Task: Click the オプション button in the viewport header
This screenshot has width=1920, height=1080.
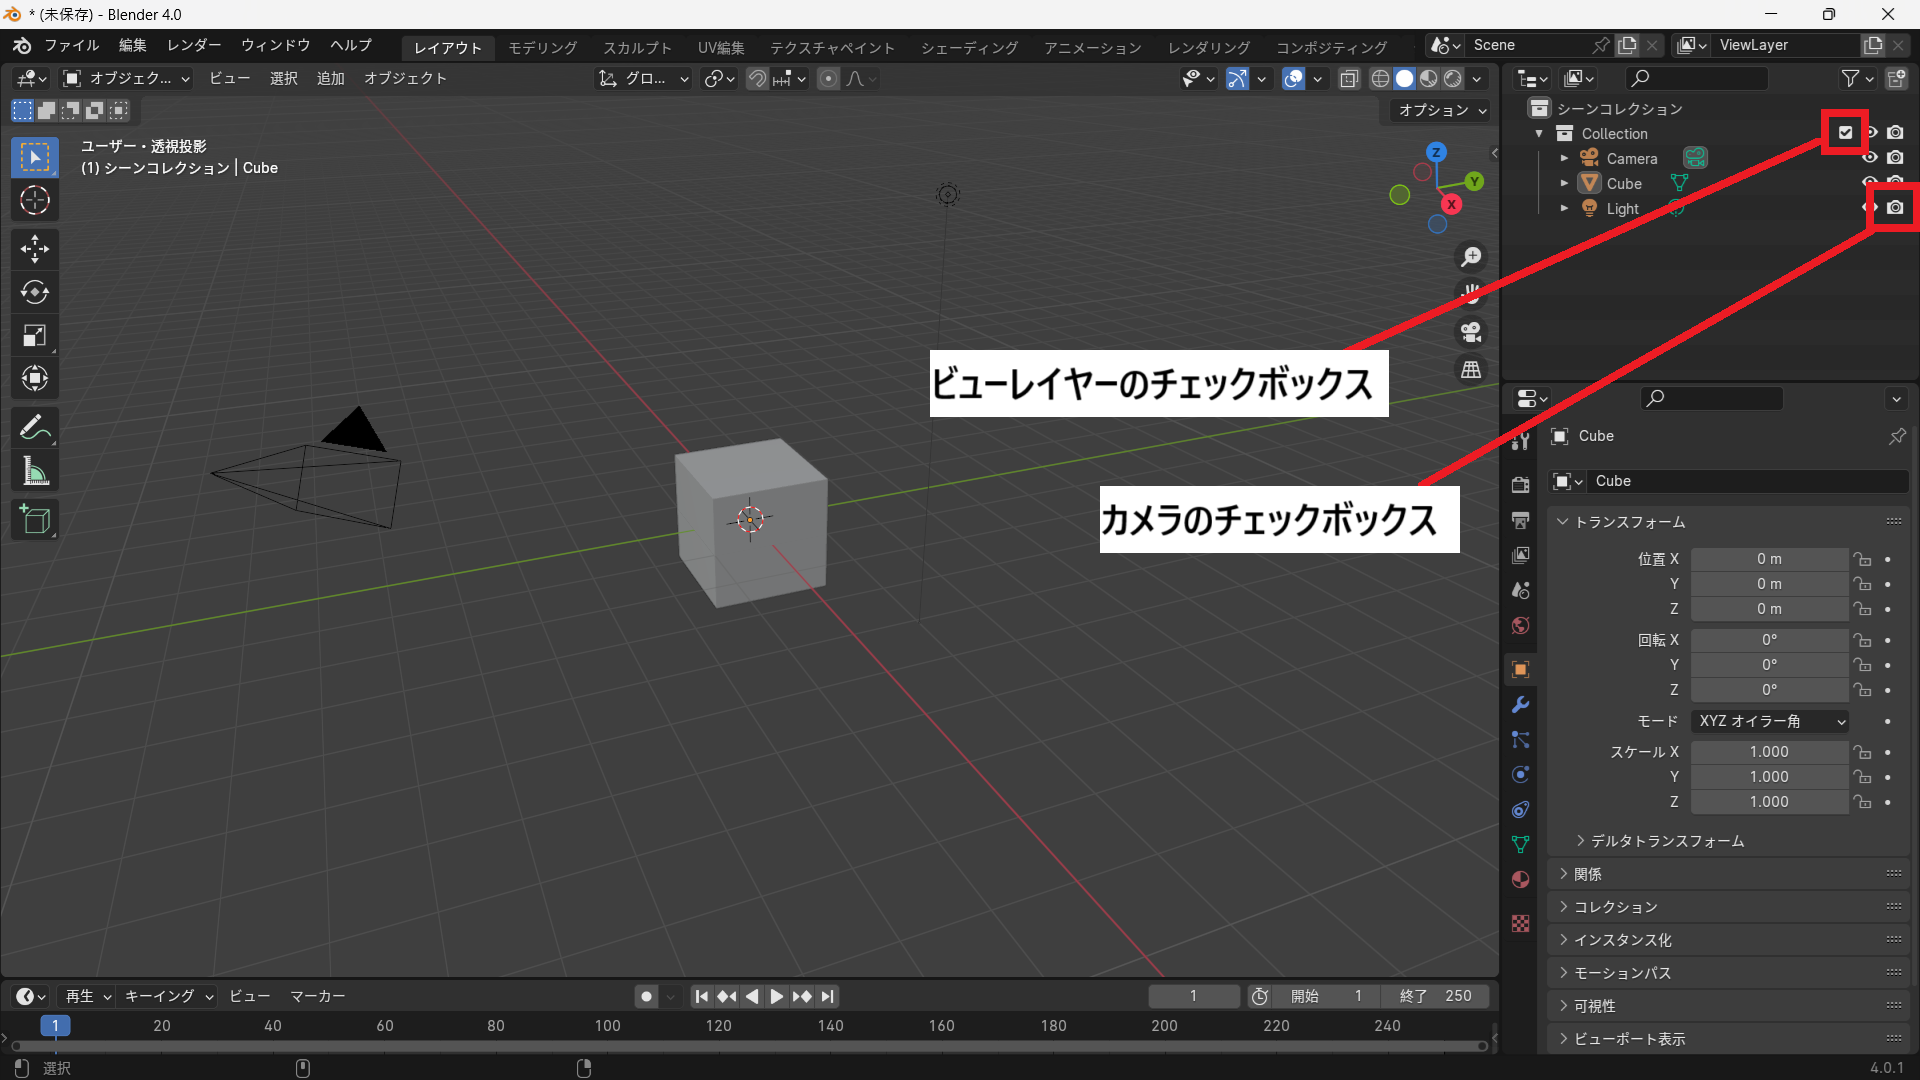Action: pyautogui.click(x=1442, y=110)
